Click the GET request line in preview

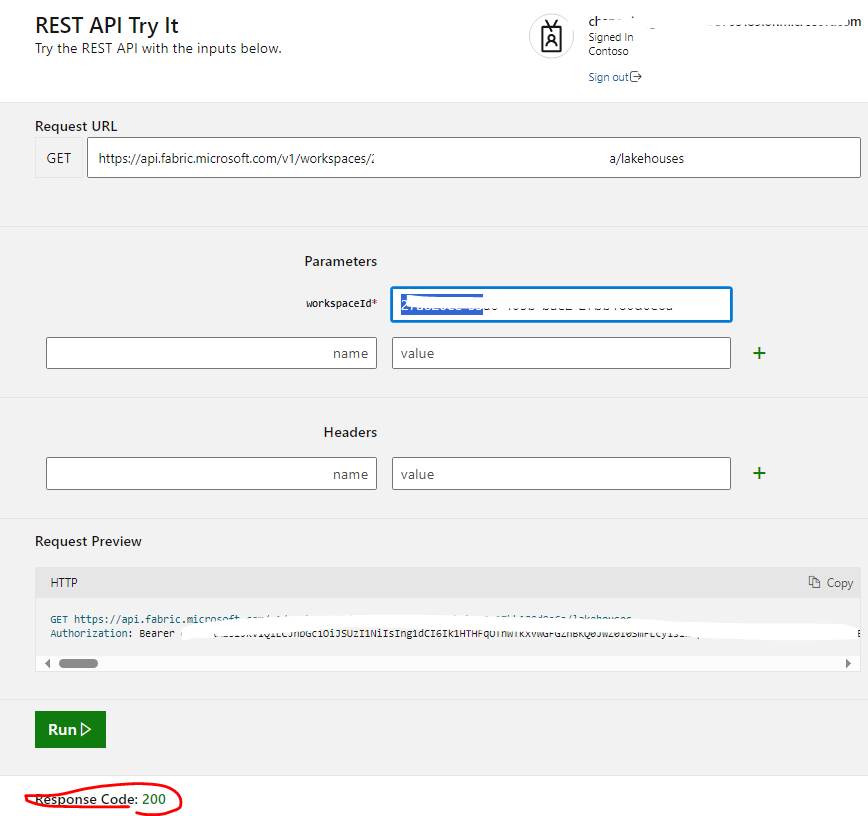[340, 619]
